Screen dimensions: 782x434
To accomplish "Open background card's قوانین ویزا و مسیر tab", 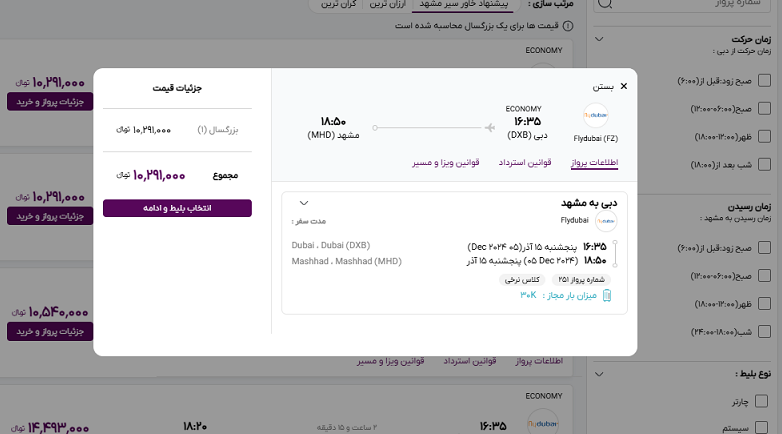I will point(391,361).
